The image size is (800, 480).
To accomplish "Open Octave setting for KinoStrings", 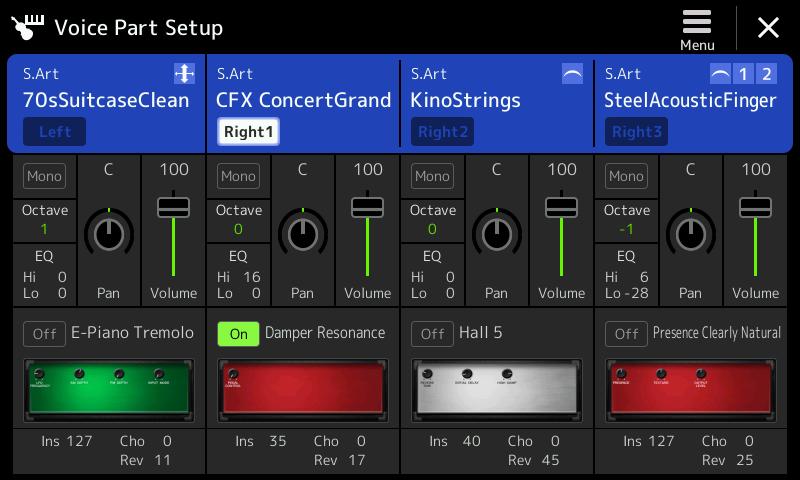I will coord(433,220).
